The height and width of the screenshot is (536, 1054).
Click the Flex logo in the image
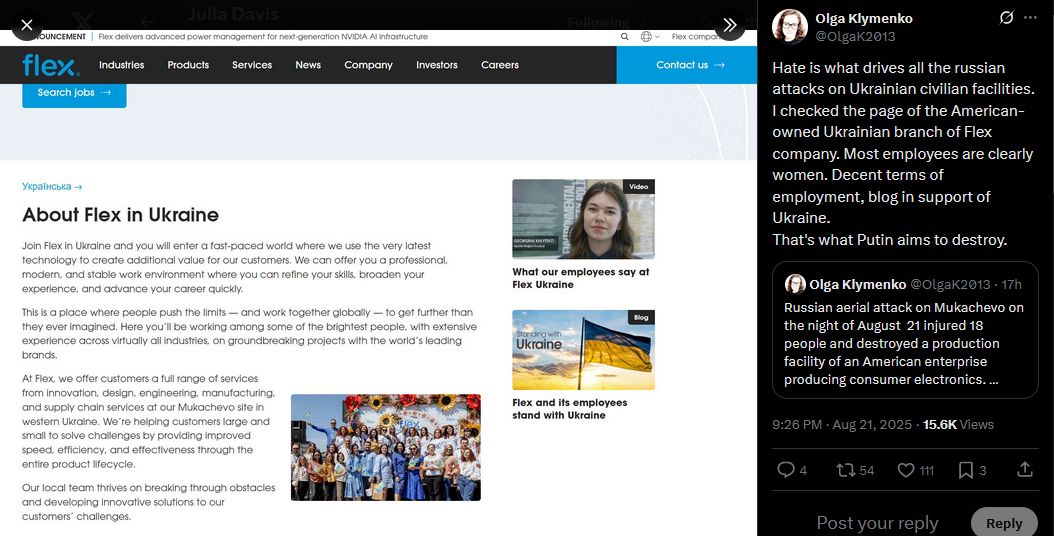[x=50, y=65]
